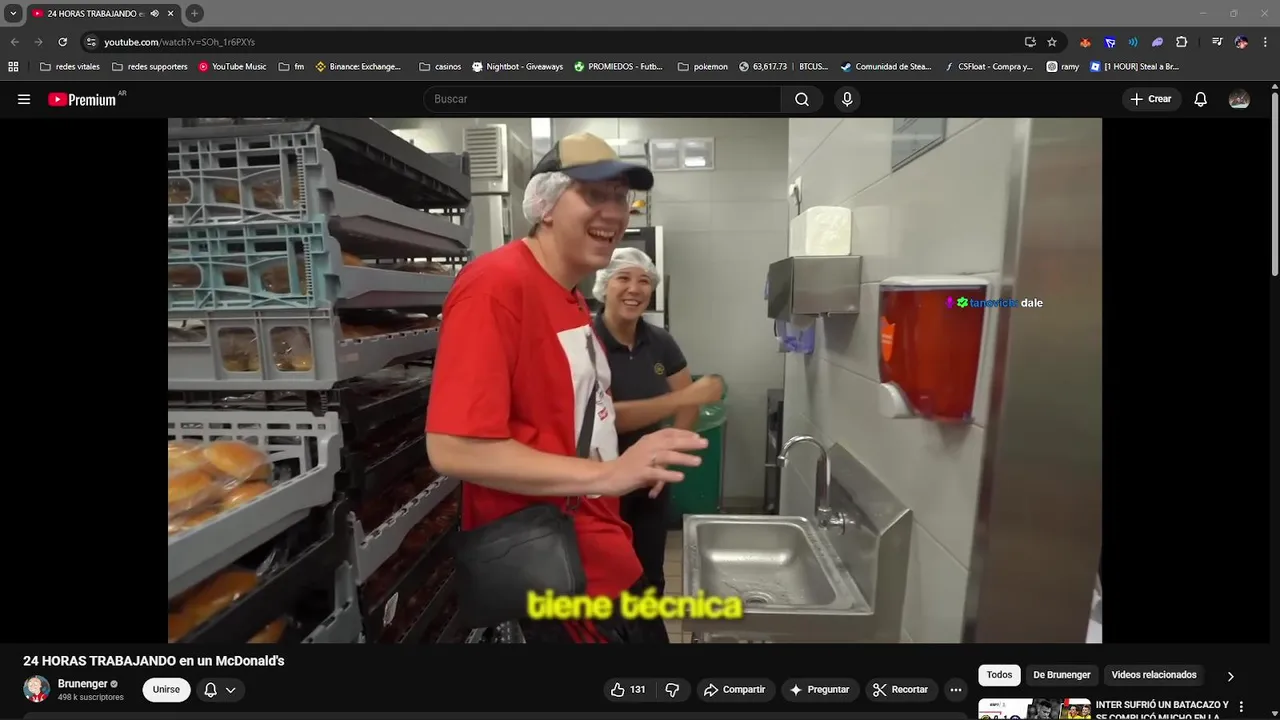Open more actions three-dot menu

click(x=956, y=690)
